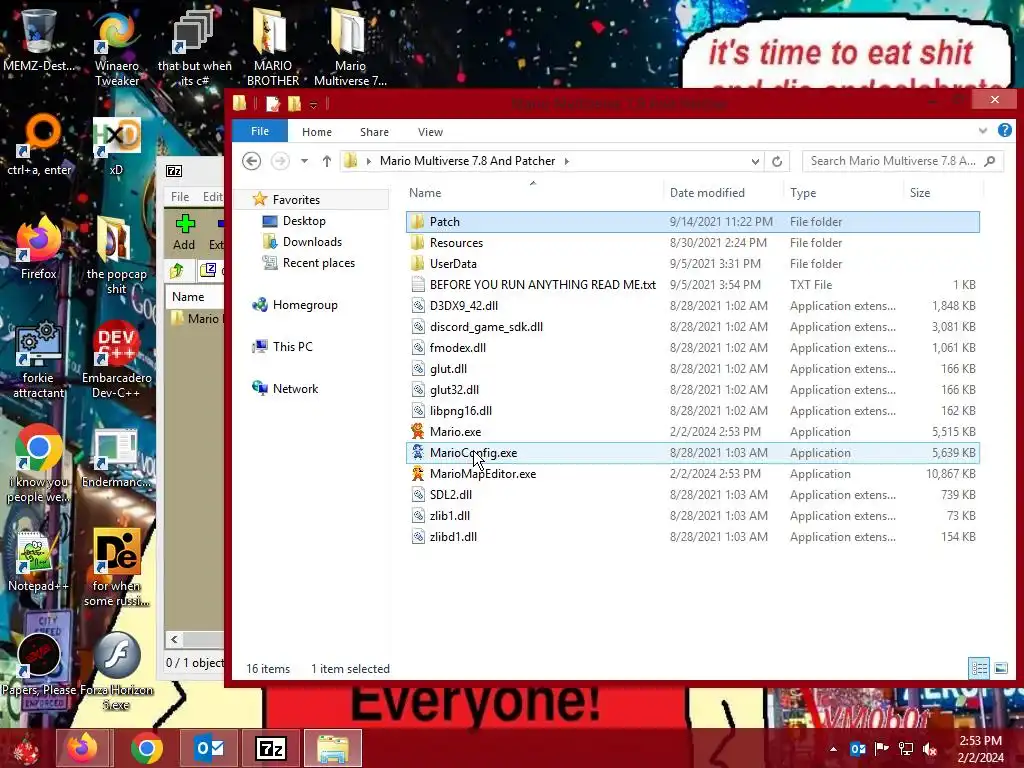Open 'that but when its c#' shortcut
The width and height of the screenshot is (1024, 768).
[194, 46]
